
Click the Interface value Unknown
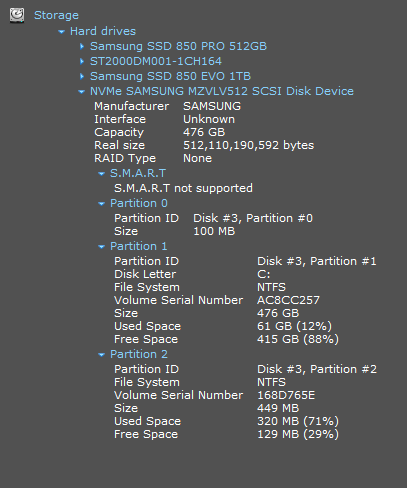[x=209, y=119]
